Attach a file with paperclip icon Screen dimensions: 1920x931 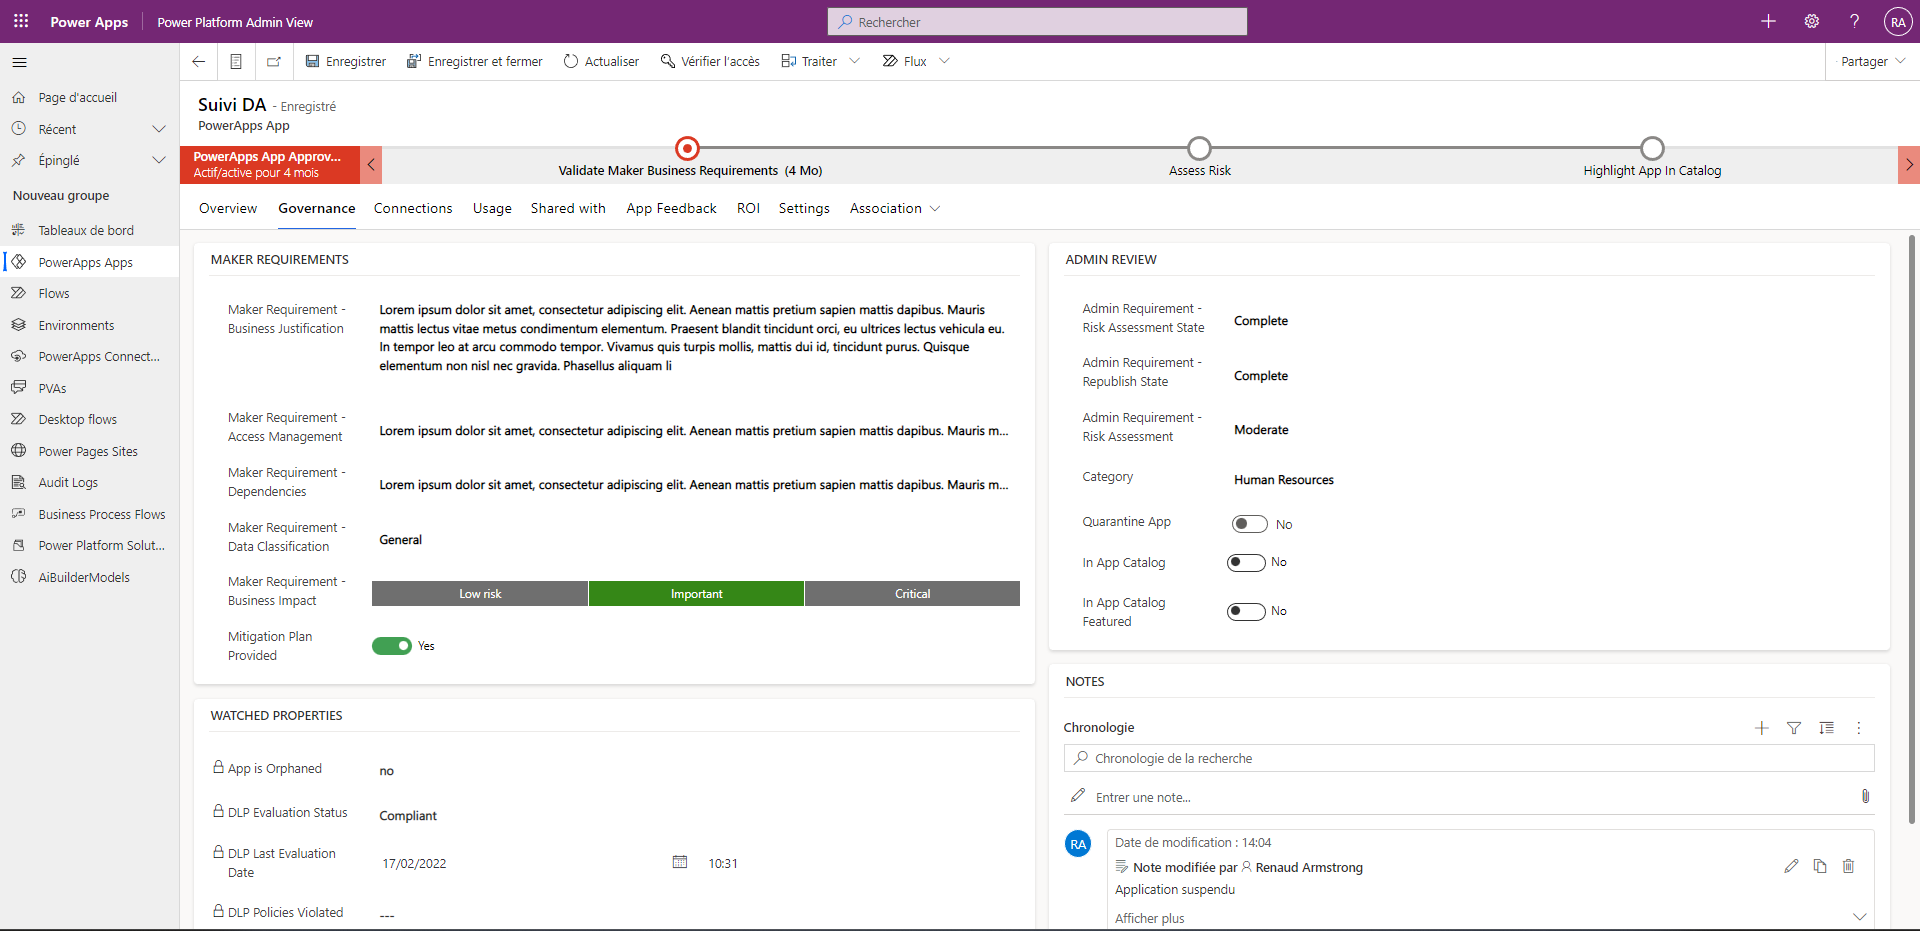[x=1865, y=796]
